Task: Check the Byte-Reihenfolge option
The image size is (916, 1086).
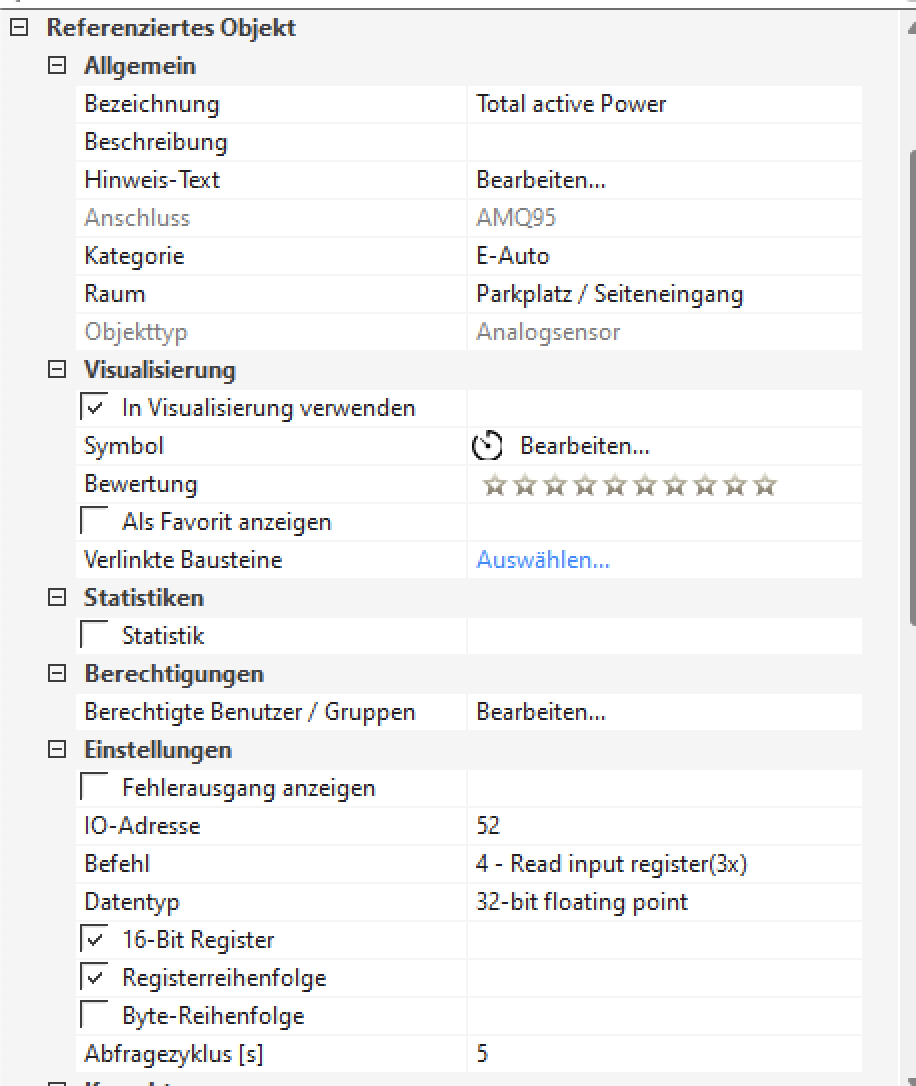Action: 95,1016
